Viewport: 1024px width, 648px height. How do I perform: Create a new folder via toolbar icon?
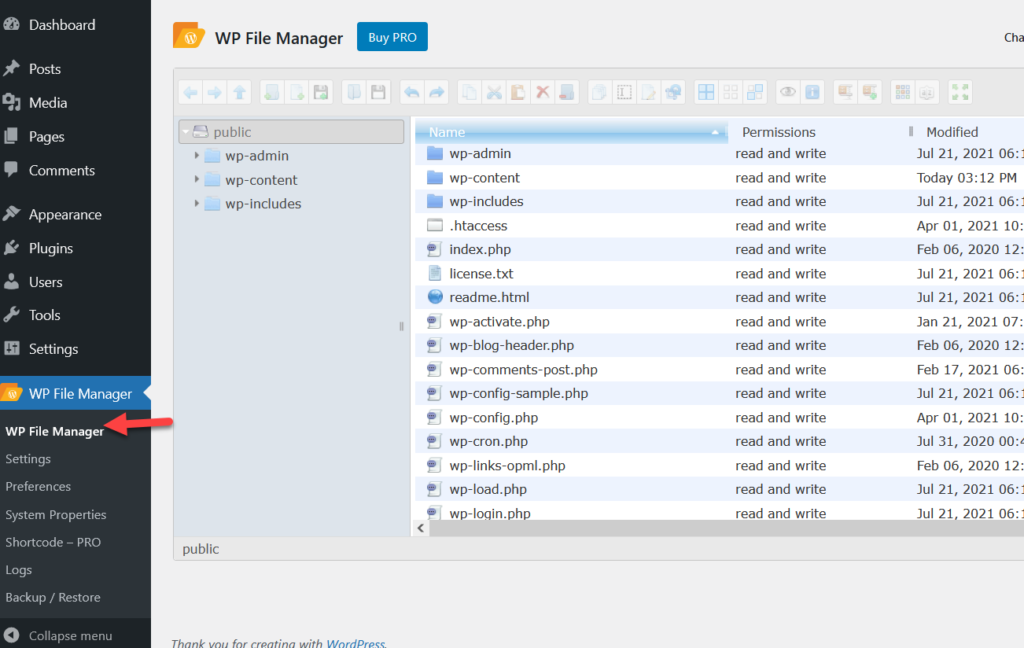coord(272,93)
